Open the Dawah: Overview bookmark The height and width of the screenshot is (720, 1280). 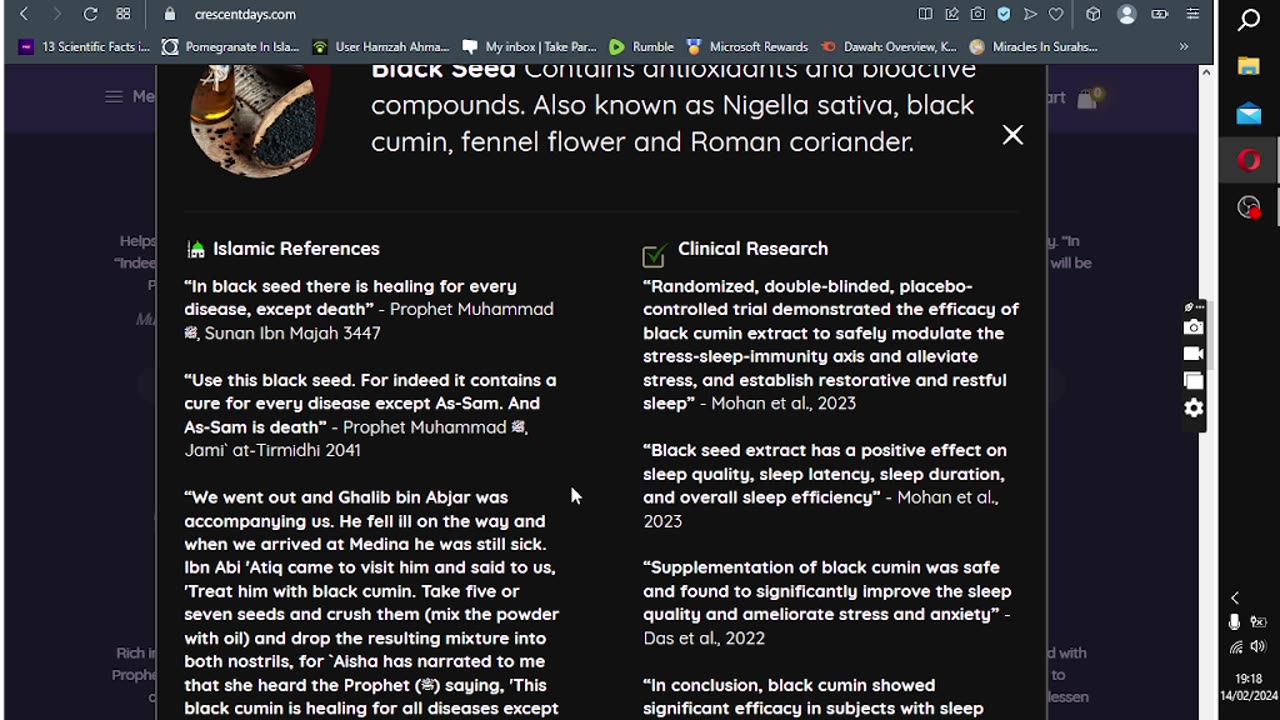coord(889,47)
